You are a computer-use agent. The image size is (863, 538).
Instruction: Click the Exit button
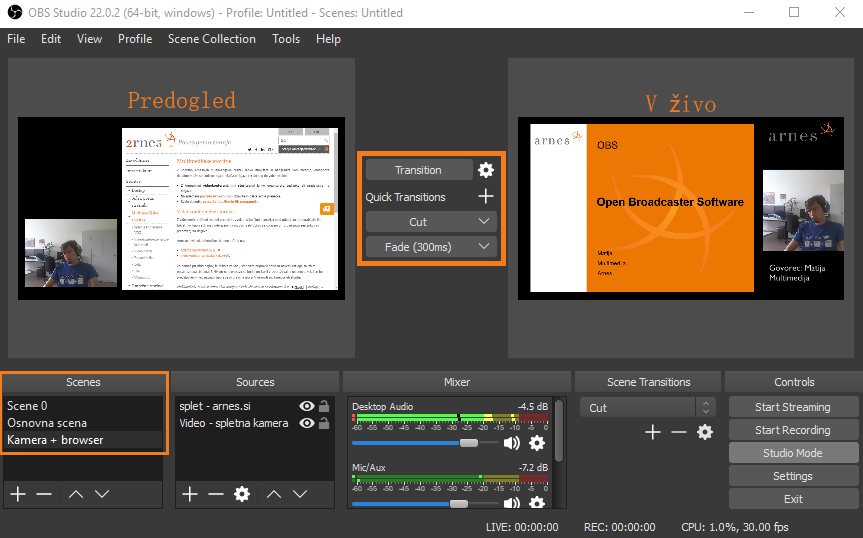793,499
